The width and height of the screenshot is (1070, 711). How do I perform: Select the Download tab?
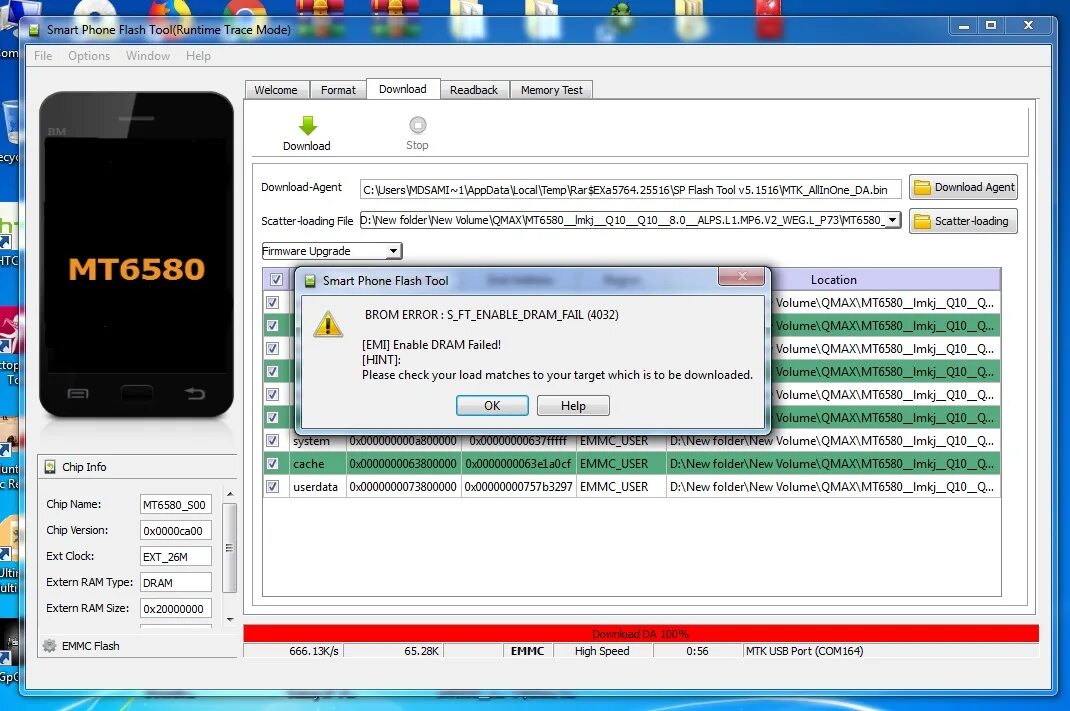click(403, 89)
